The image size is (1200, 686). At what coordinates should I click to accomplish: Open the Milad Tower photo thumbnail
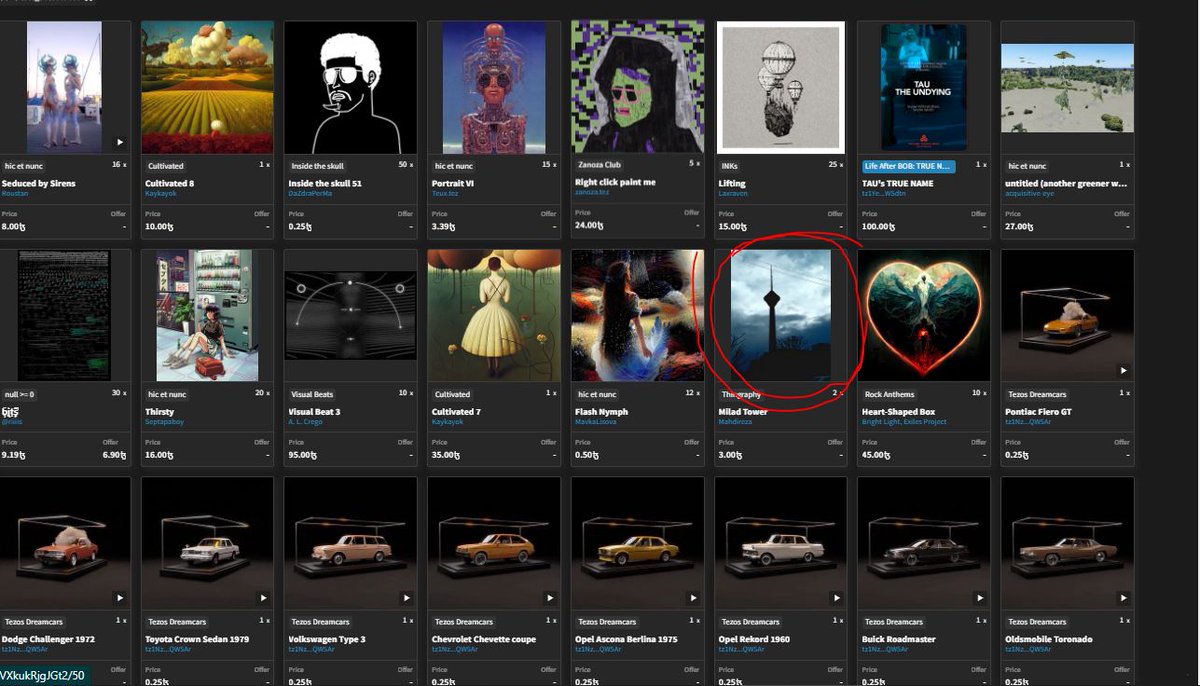click(781, 315)
